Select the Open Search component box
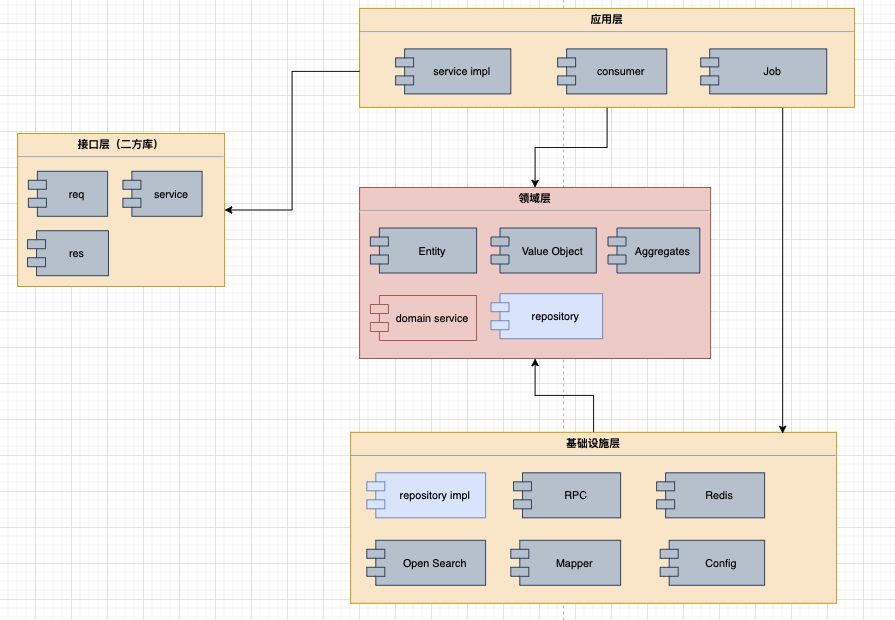This screenshot has width=895, height=620. pyautogui.click(x=426, y=563)
